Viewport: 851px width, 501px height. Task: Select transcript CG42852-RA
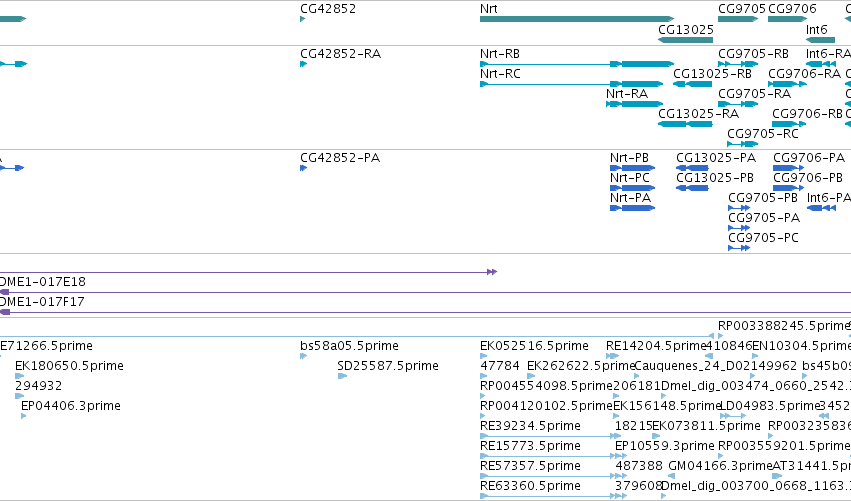(x=340, y=54)
